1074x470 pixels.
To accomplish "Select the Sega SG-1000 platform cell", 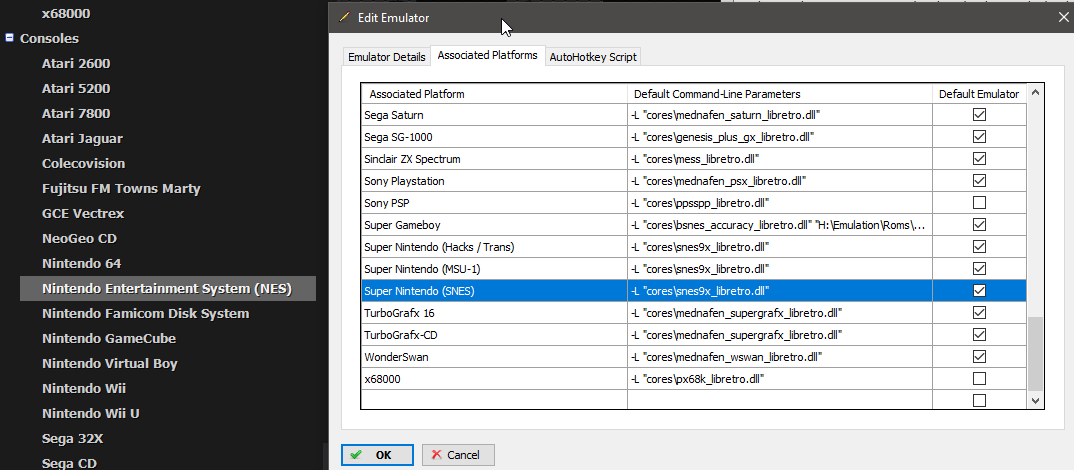I will [x=495, y=136].
